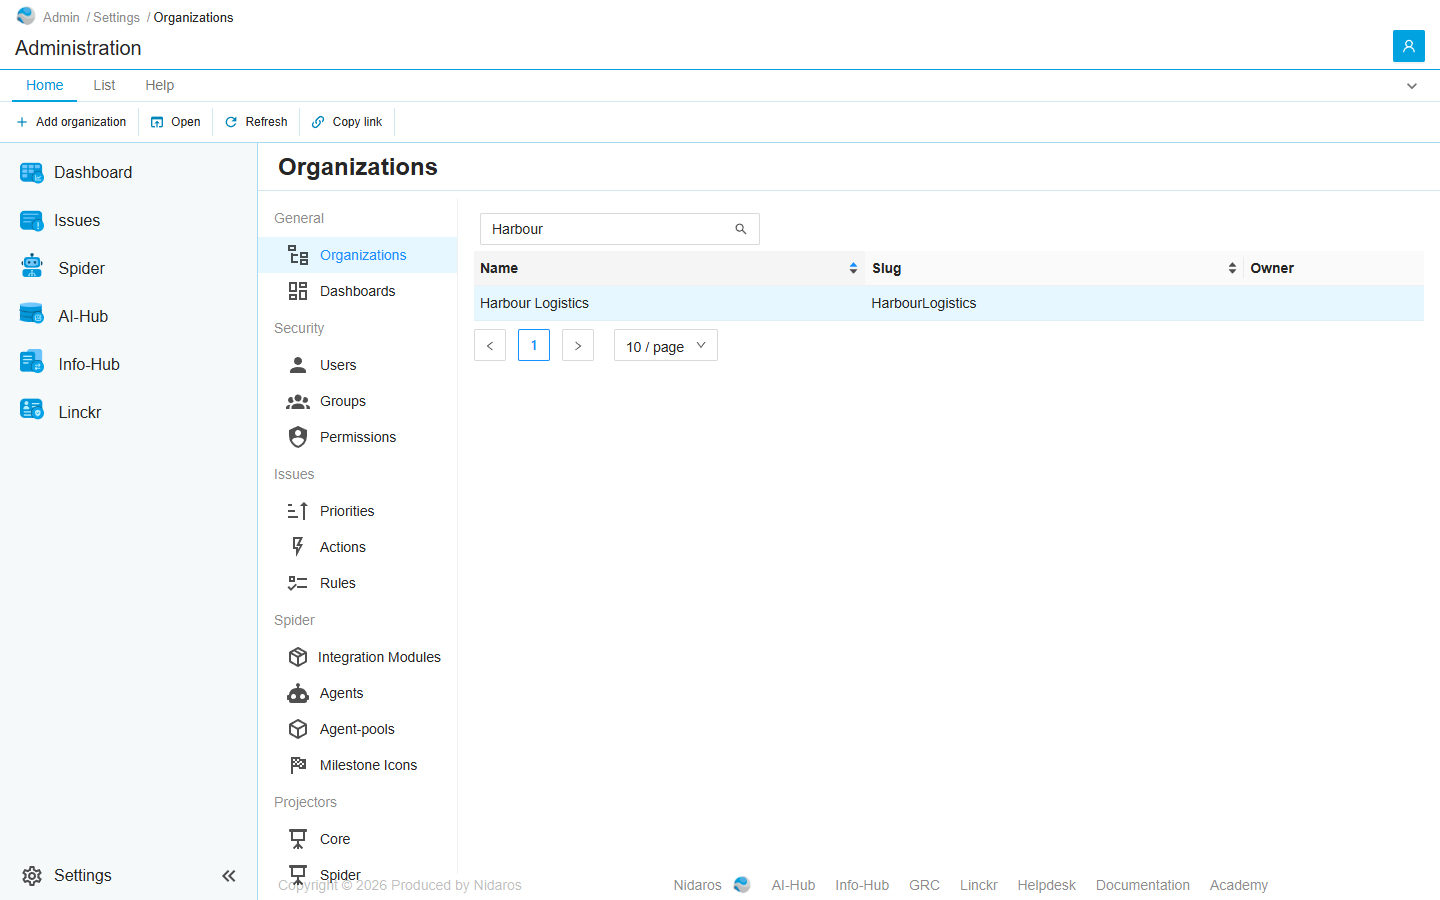Click the Open toolbar button
The width and height of the screenshot is (1440, 900).
click(176, 122)
